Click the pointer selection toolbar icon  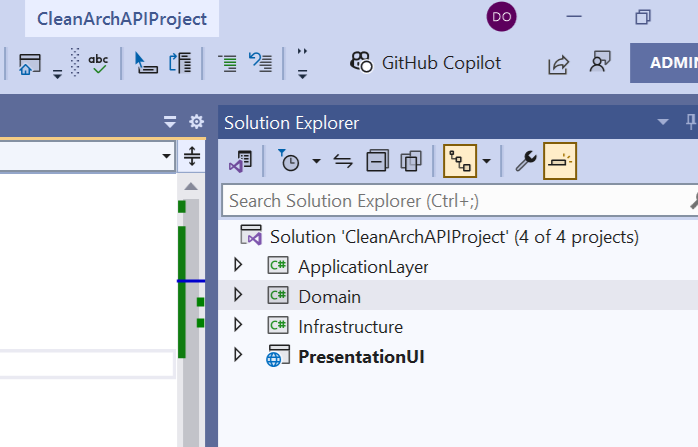click(x=146, y=63)
